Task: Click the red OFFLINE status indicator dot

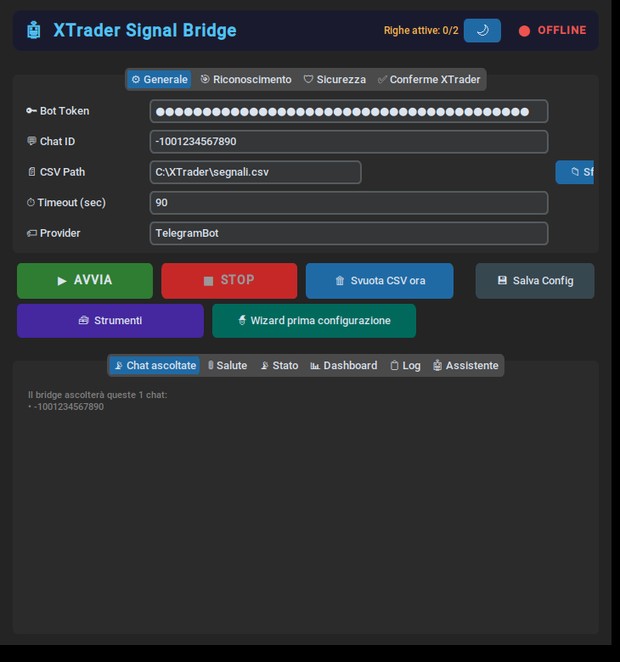Action: [524, 31]
